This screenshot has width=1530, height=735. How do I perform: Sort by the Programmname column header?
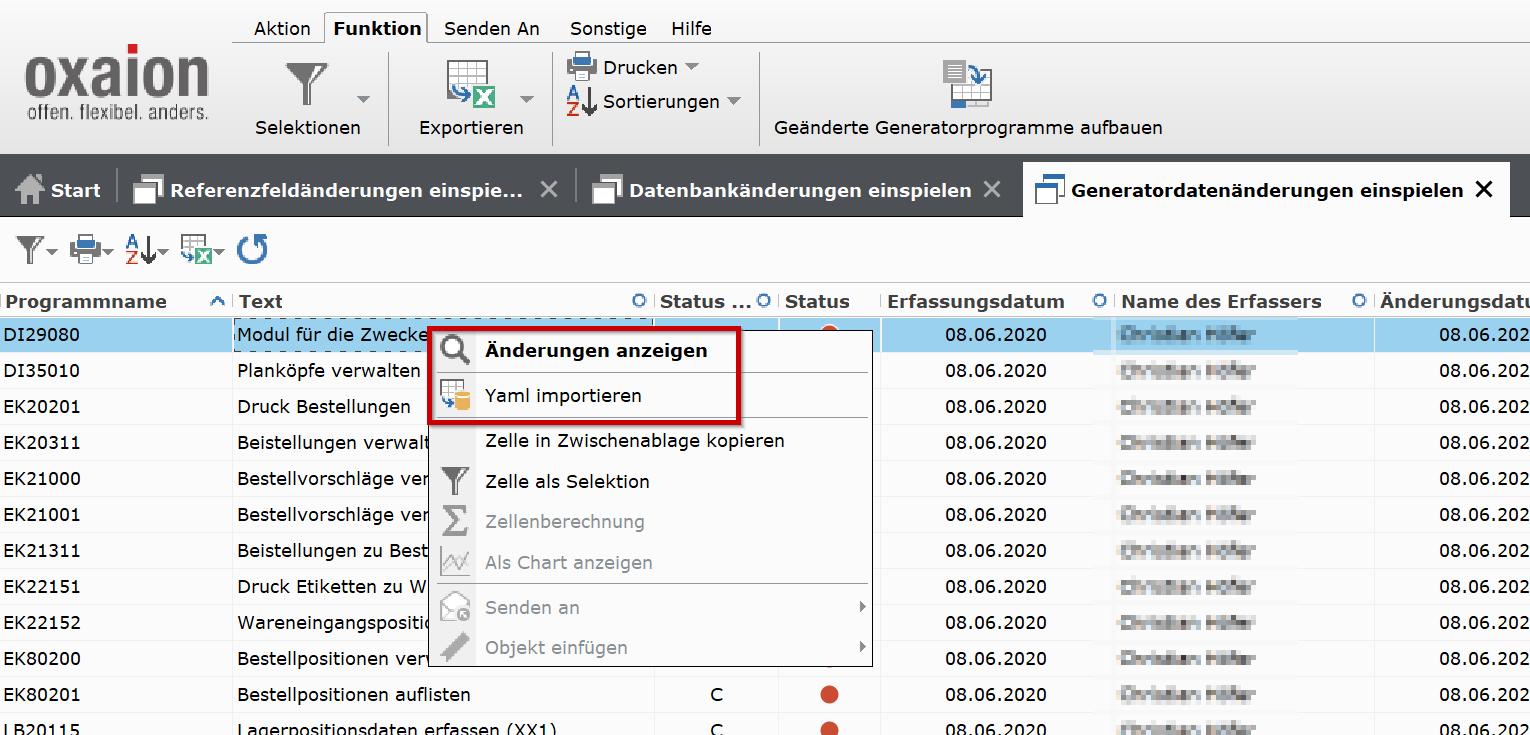click(85, 301)
